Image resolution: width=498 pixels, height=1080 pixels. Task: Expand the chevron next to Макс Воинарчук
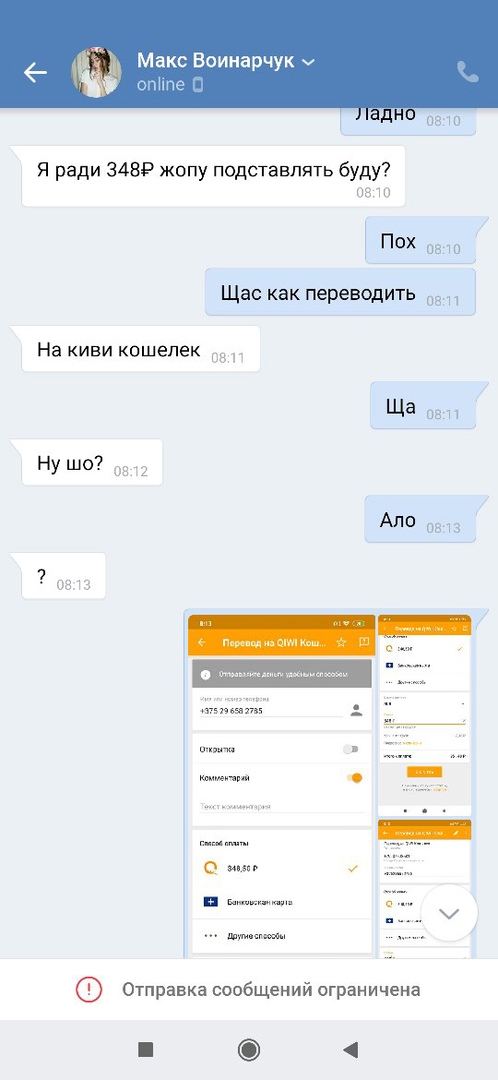click(308, 62)
